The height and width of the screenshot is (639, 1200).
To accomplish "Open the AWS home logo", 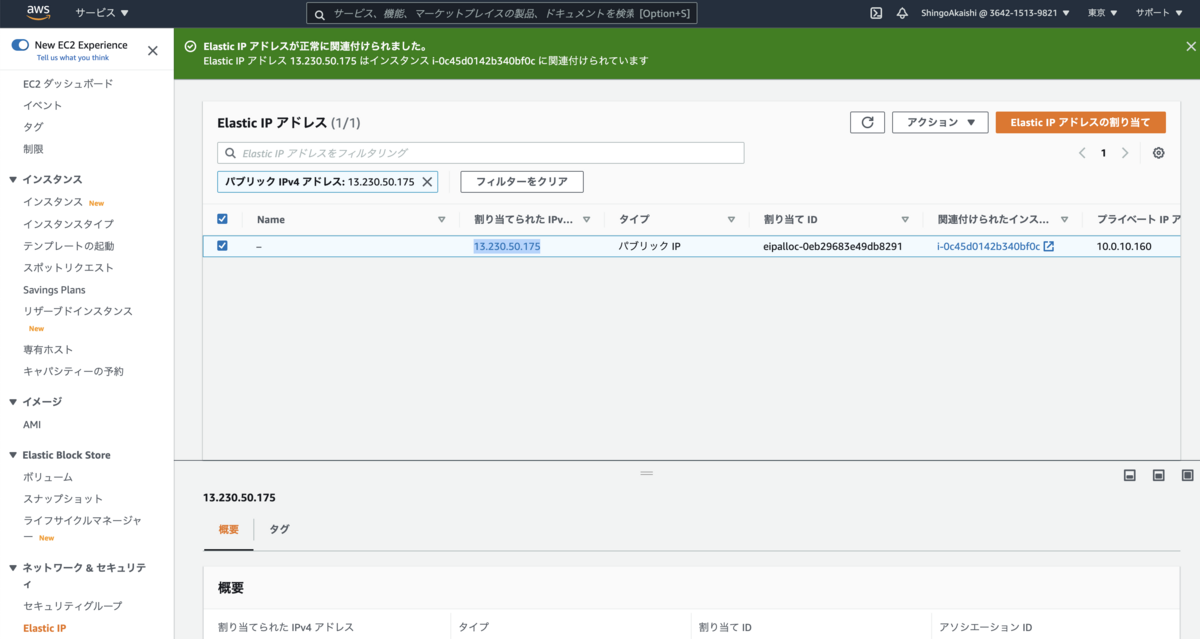I will tap(38, 13).
